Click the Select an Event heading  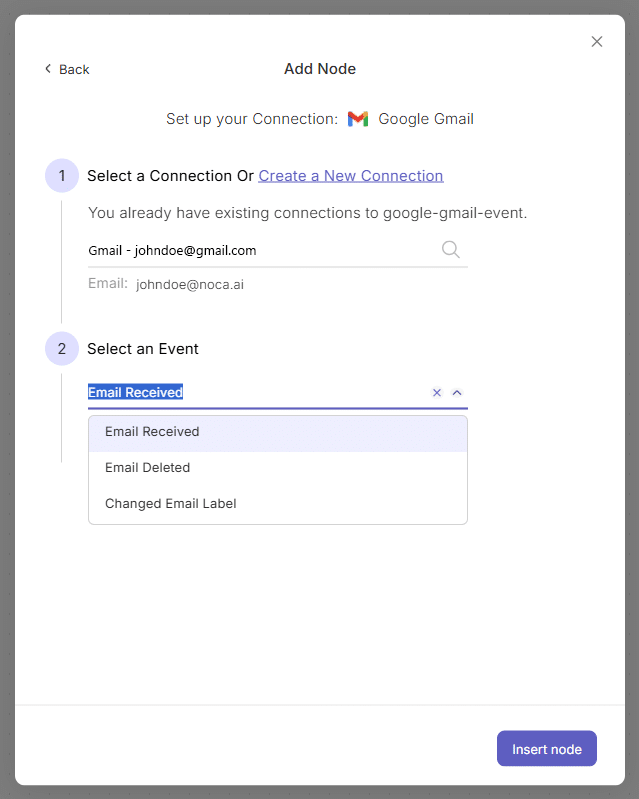(x=143, y=349)
